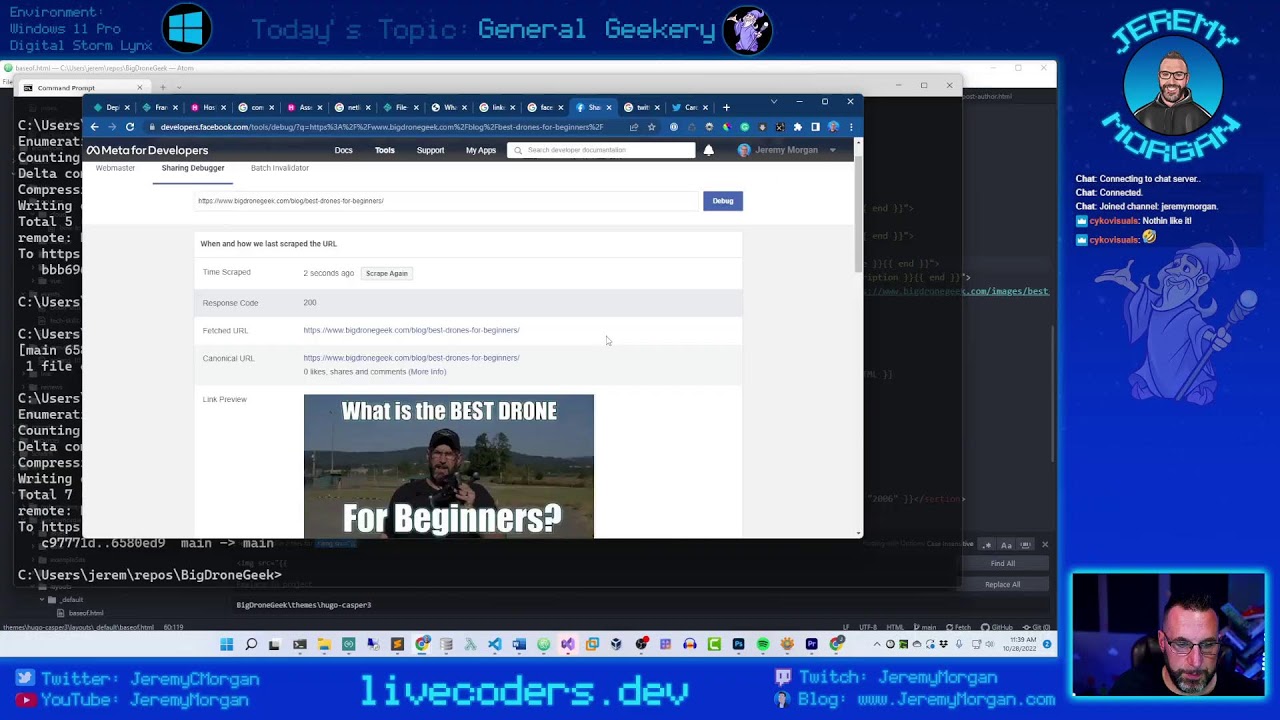1280x720 pixels.
Task: Open Spotify from taskbar
Action: click(x=763, y=644)
